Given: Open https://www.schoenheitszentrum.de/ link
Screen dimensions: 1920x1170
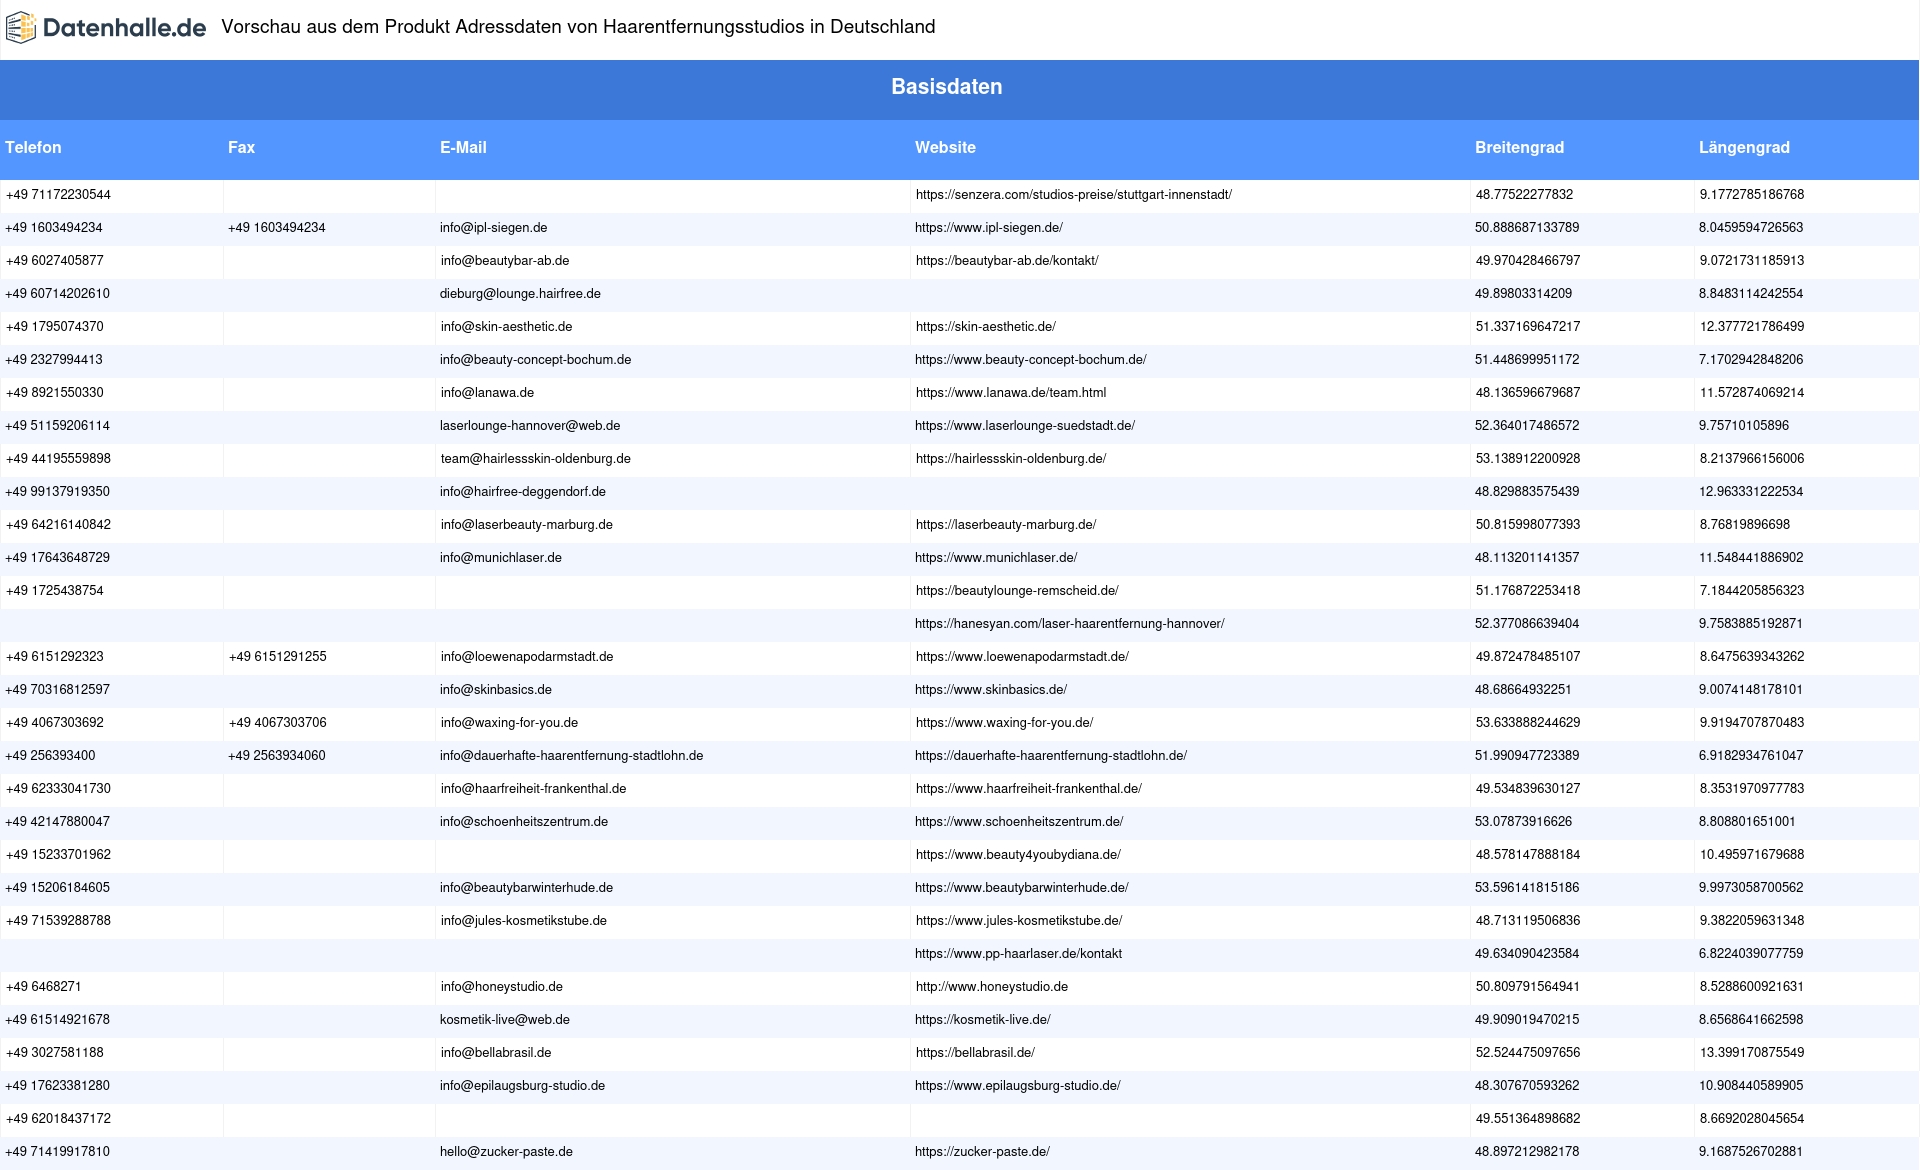Looking at the screenshot, I should pyautogui.click(x=1018, y=822).
